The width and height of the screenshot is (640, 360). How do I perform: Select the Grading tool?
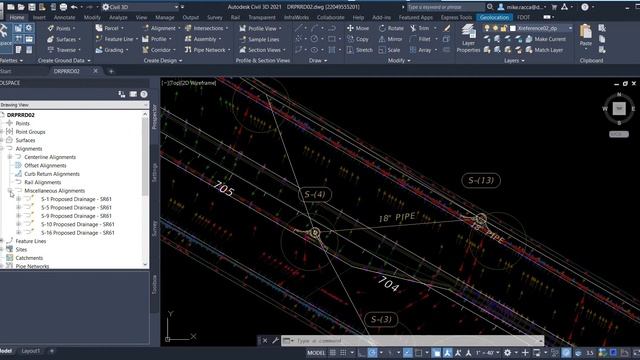(111, 50)
